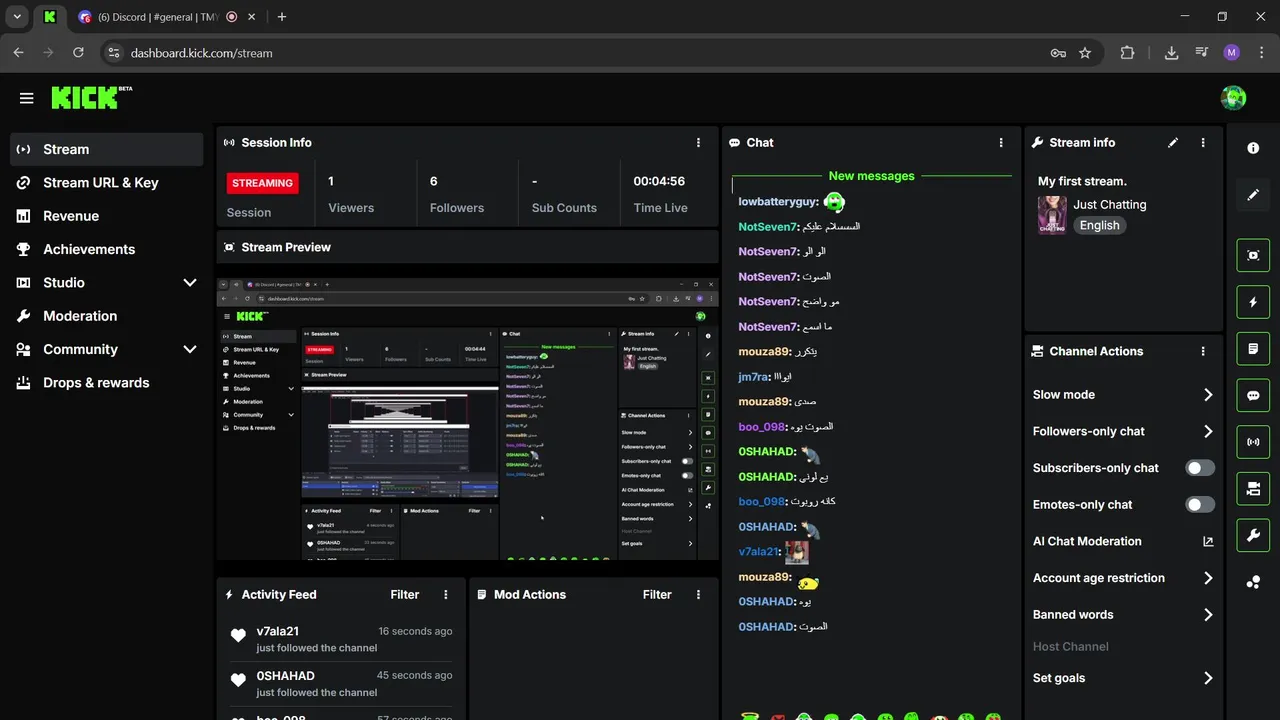Click username v7ala21 in chat
This screenshot has height=720, width=1280.
pos(759,552)
